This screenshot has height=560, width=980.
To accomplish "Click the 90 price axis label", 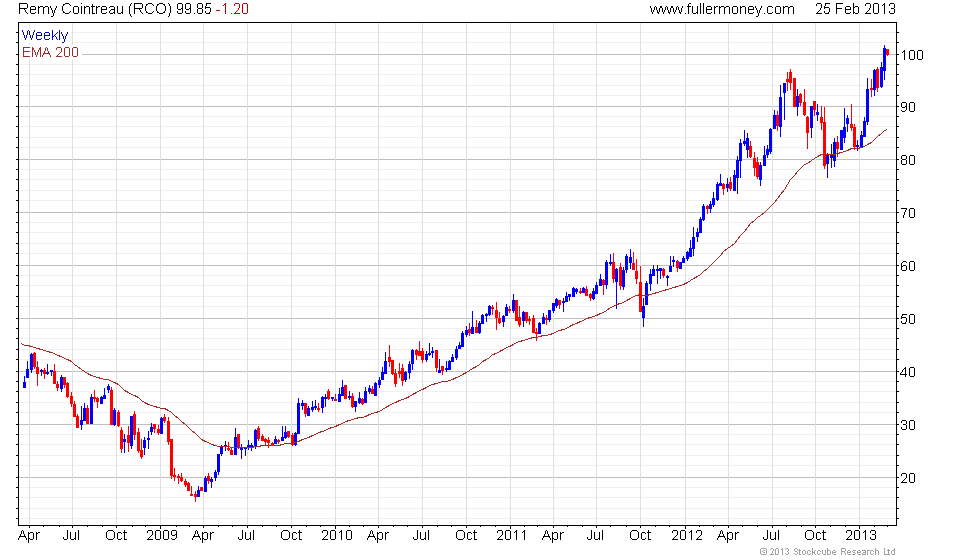I will (908, 108).
